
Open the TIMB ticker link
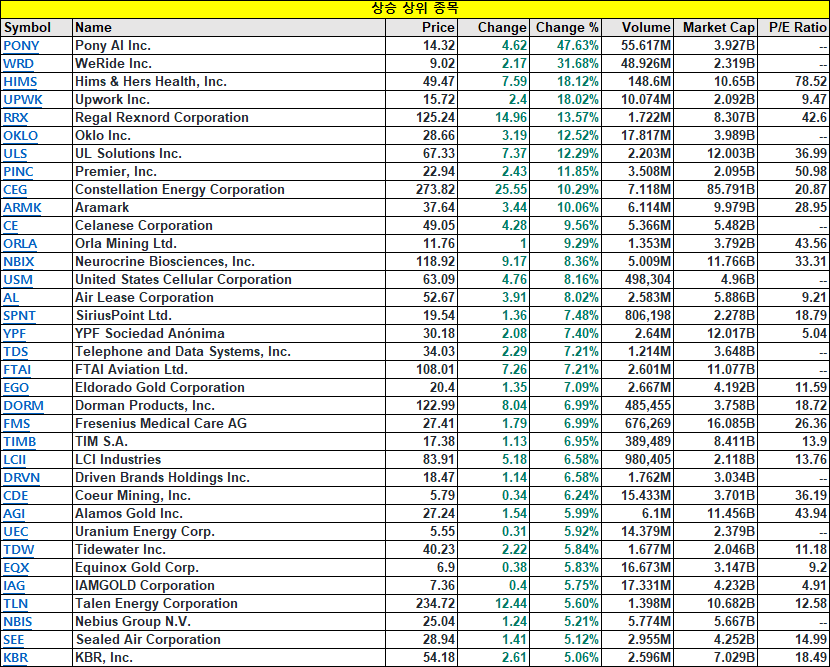click(x=20, y=442)
